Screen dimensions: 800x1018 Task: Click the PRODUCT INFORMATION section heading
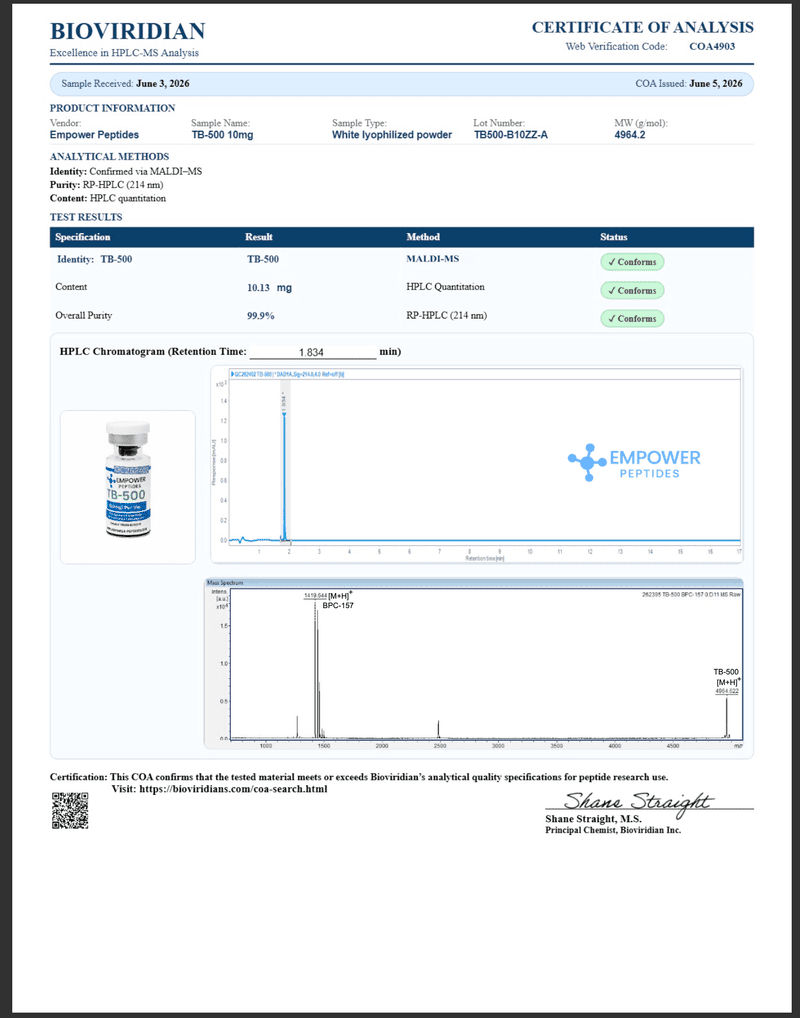tap(112, 108)
